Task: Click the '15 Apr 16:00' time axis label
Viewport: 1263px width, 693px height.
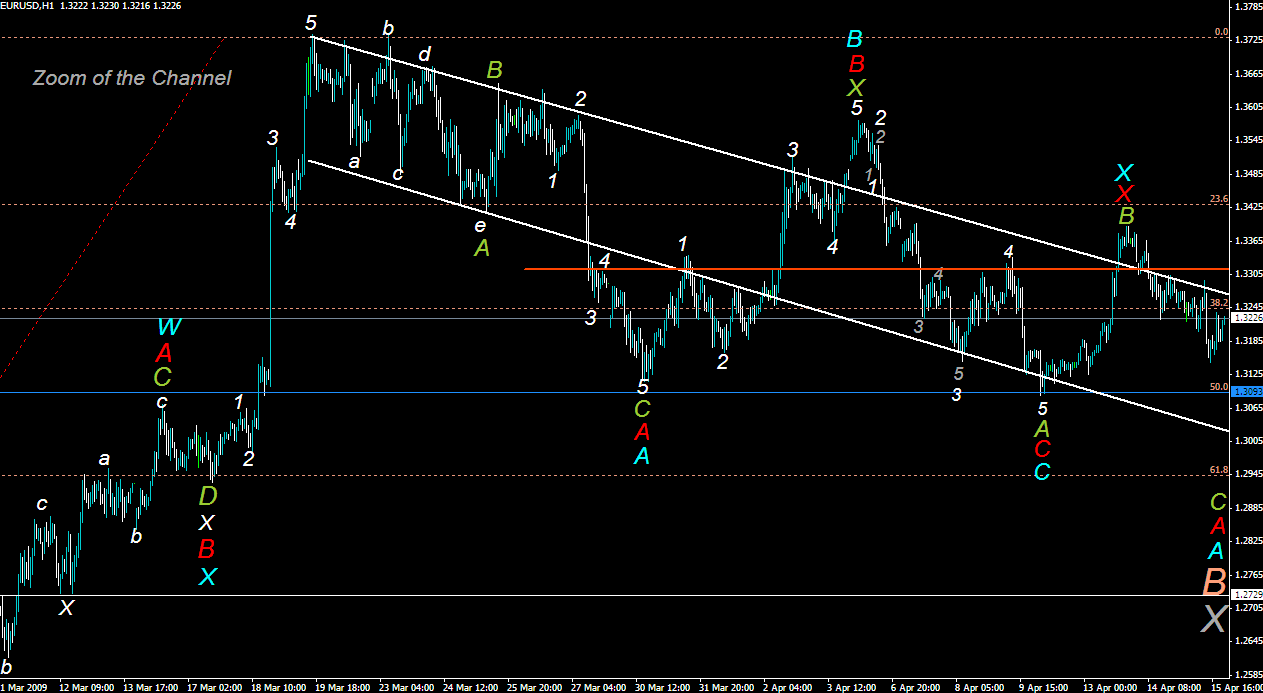Action: tap(1238, 687)
